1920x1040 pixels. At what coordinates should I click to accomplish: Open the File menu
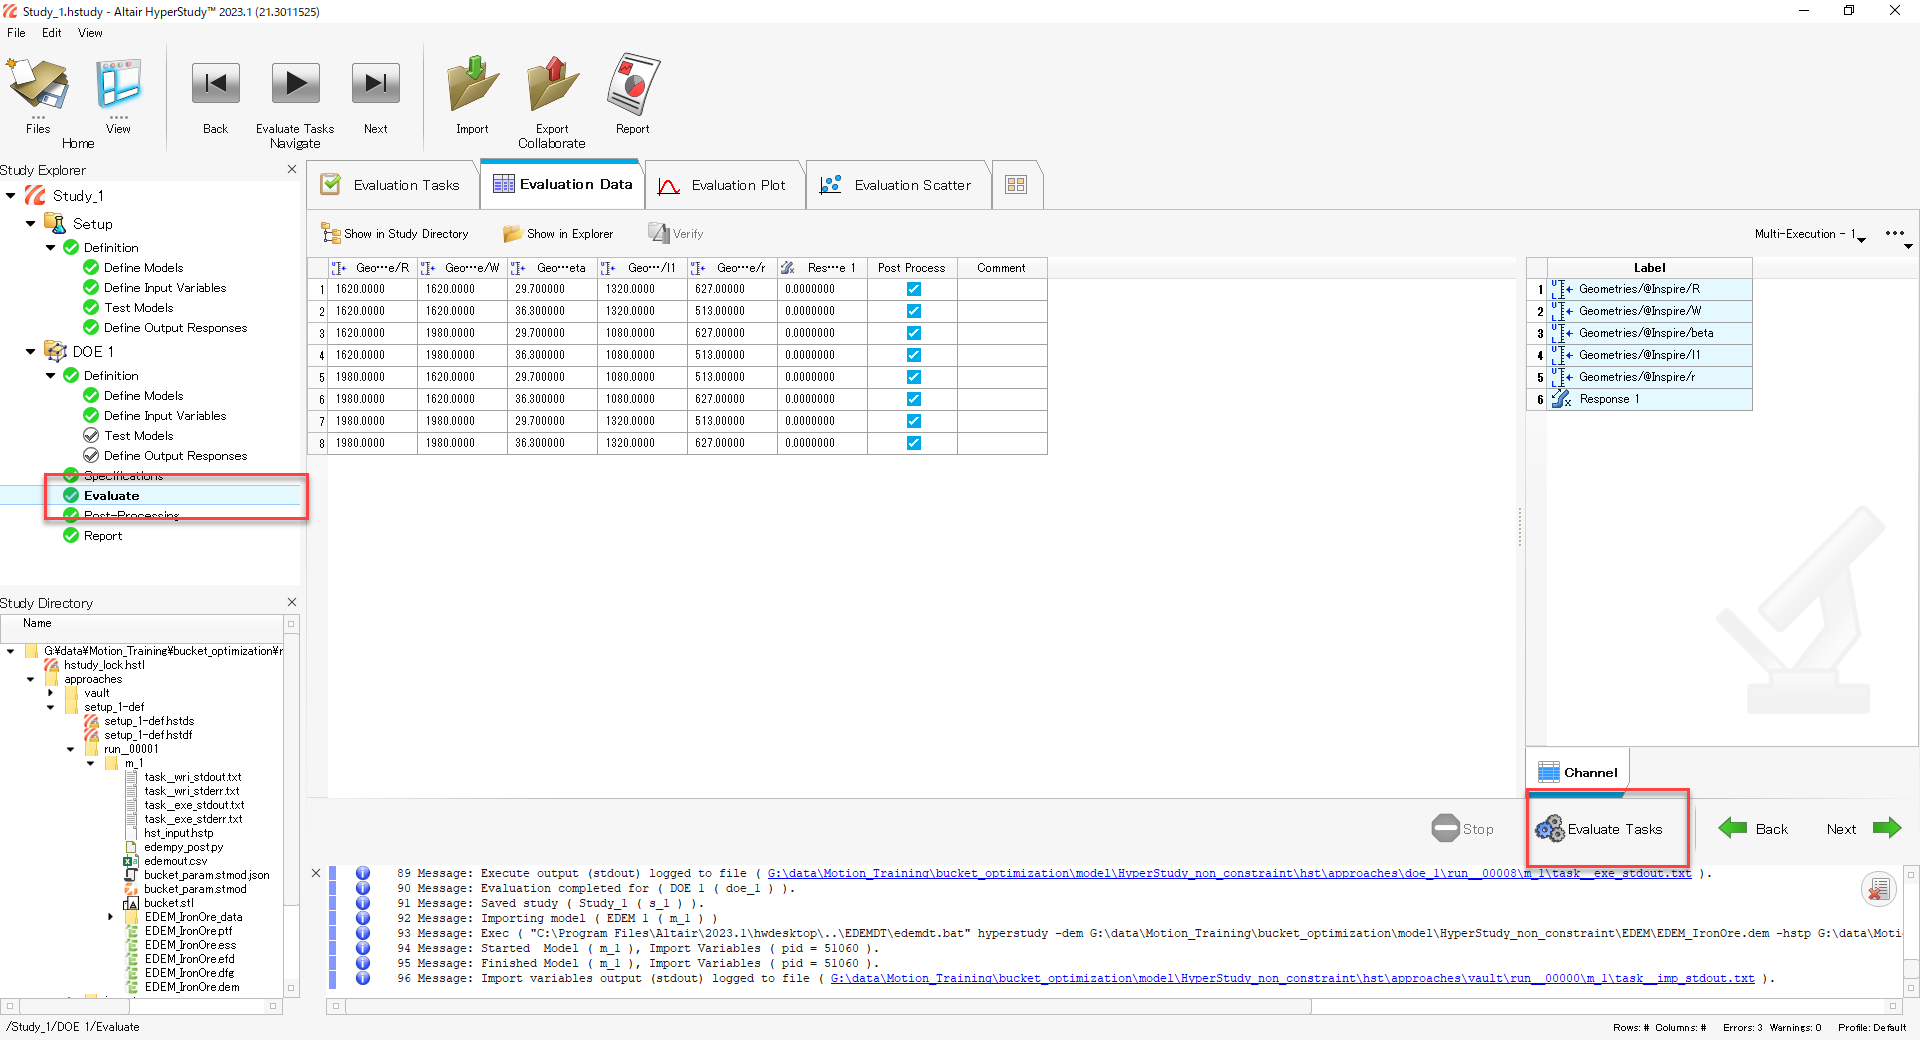16,33
